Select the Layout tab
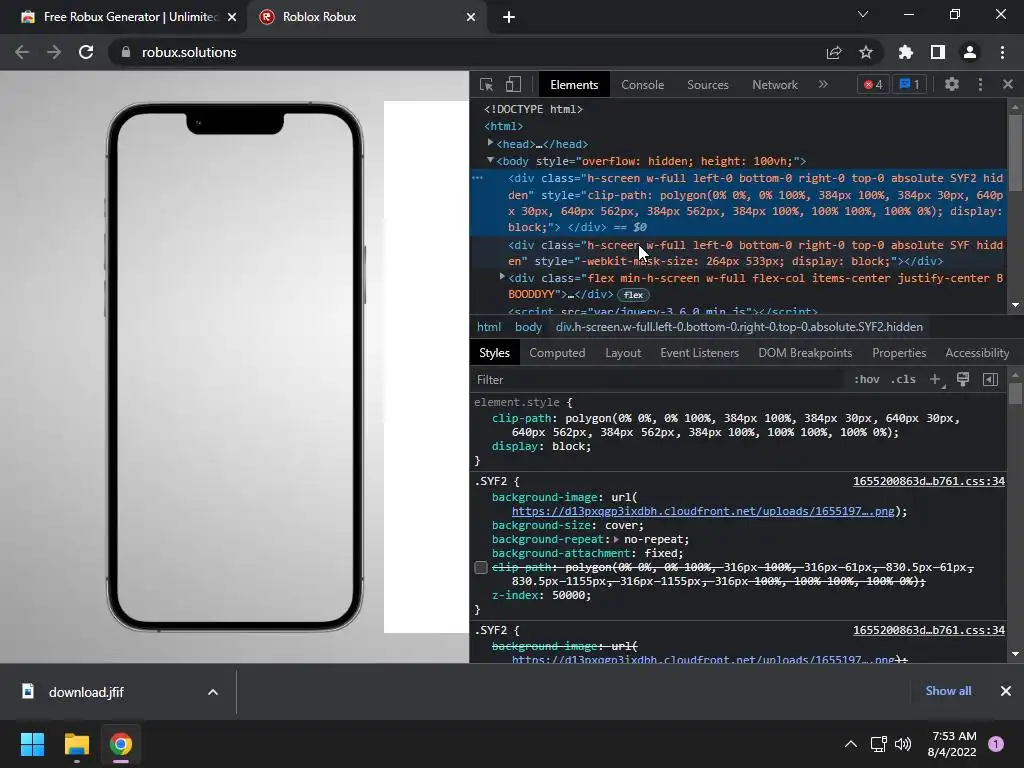Screen dimensions: 1024x768 (x=623, y=353)
